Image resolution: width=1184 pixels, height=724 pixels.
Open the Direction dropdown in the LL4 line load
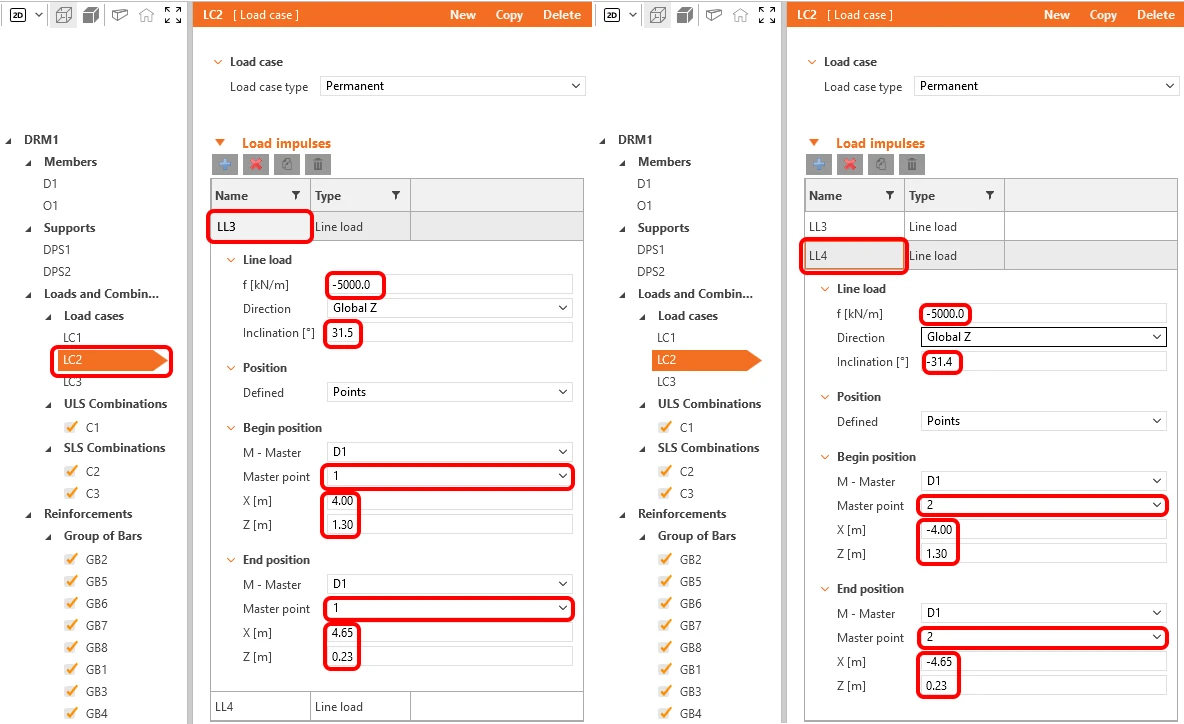coord(1044,337)
